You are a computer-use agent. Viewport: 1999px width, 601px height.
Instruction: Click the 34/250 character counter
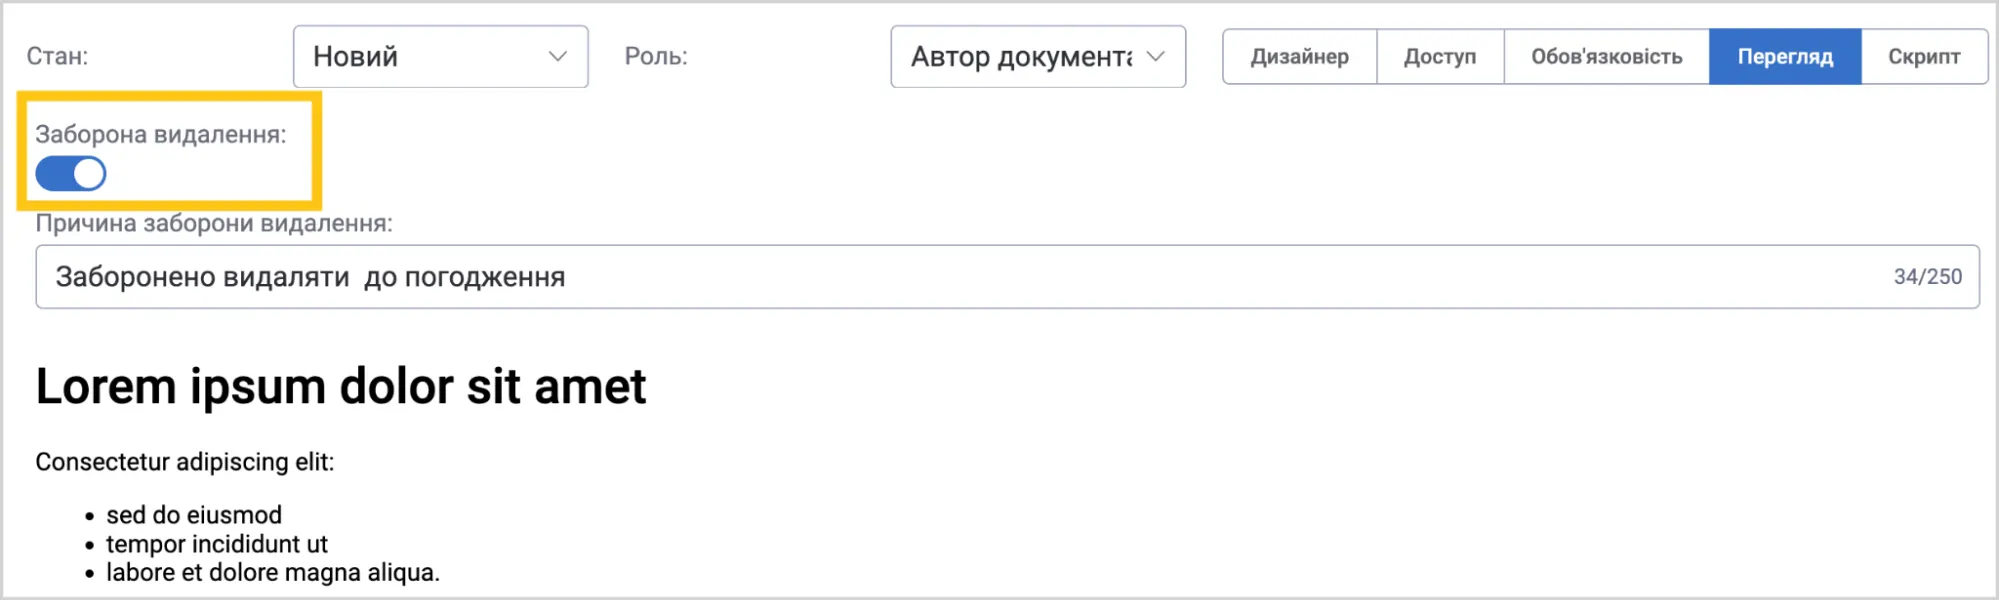[1927, 277]
